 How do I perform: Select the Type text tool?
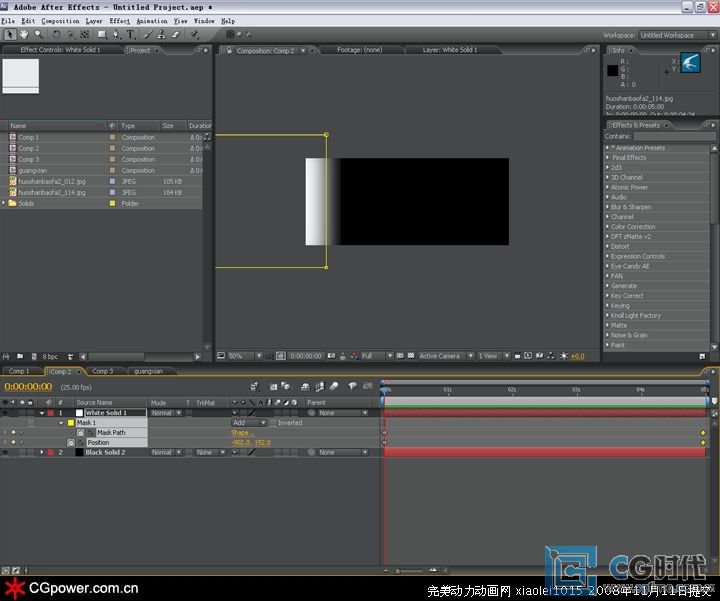click(131, 34)
